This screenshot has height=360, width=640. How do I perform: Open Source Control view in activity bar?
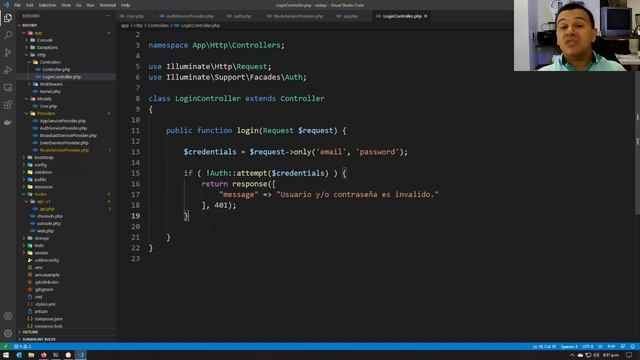coord(8,53)
